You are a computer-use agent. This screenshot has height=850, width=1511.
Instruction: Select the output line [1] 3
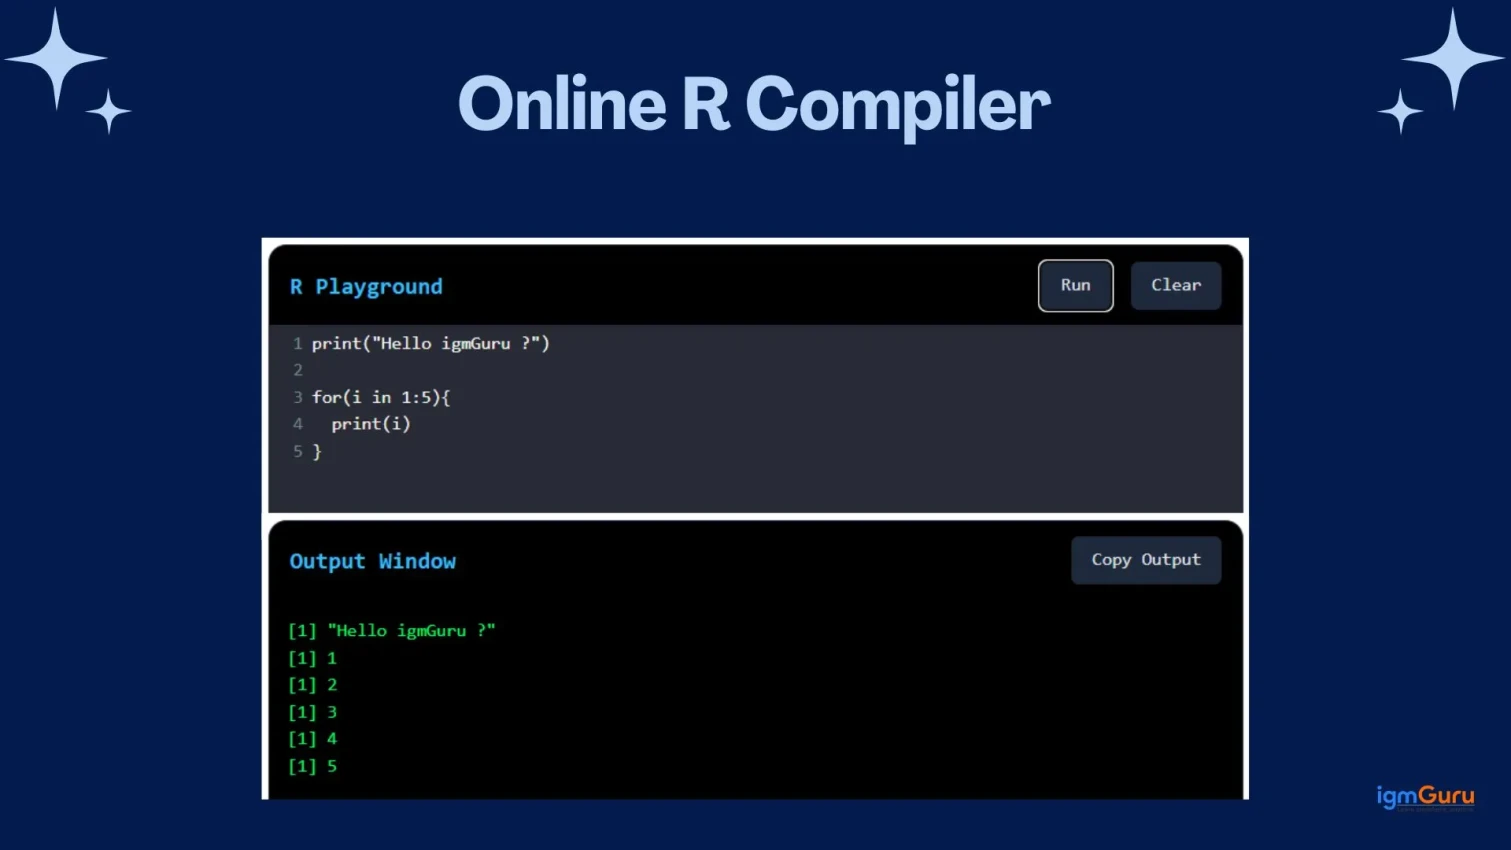313,712
